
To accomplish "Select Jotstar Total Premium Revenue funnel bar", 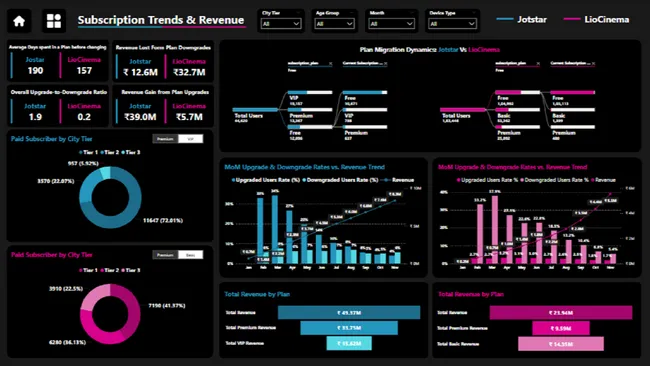I will pyautogui.click(x=349, y=328).
